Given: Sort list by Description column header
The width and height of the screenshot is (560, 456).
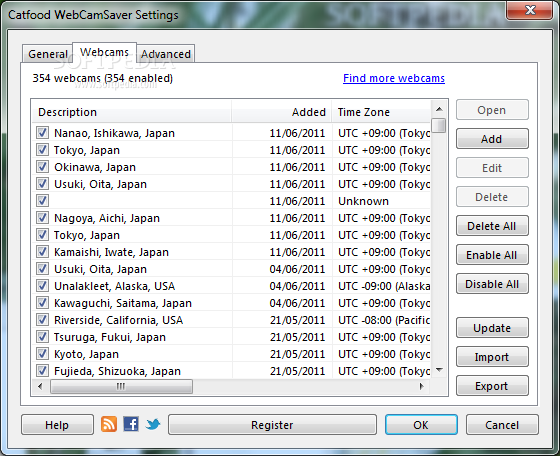Looking at the screenshot, I should click(x=131, y=112).
